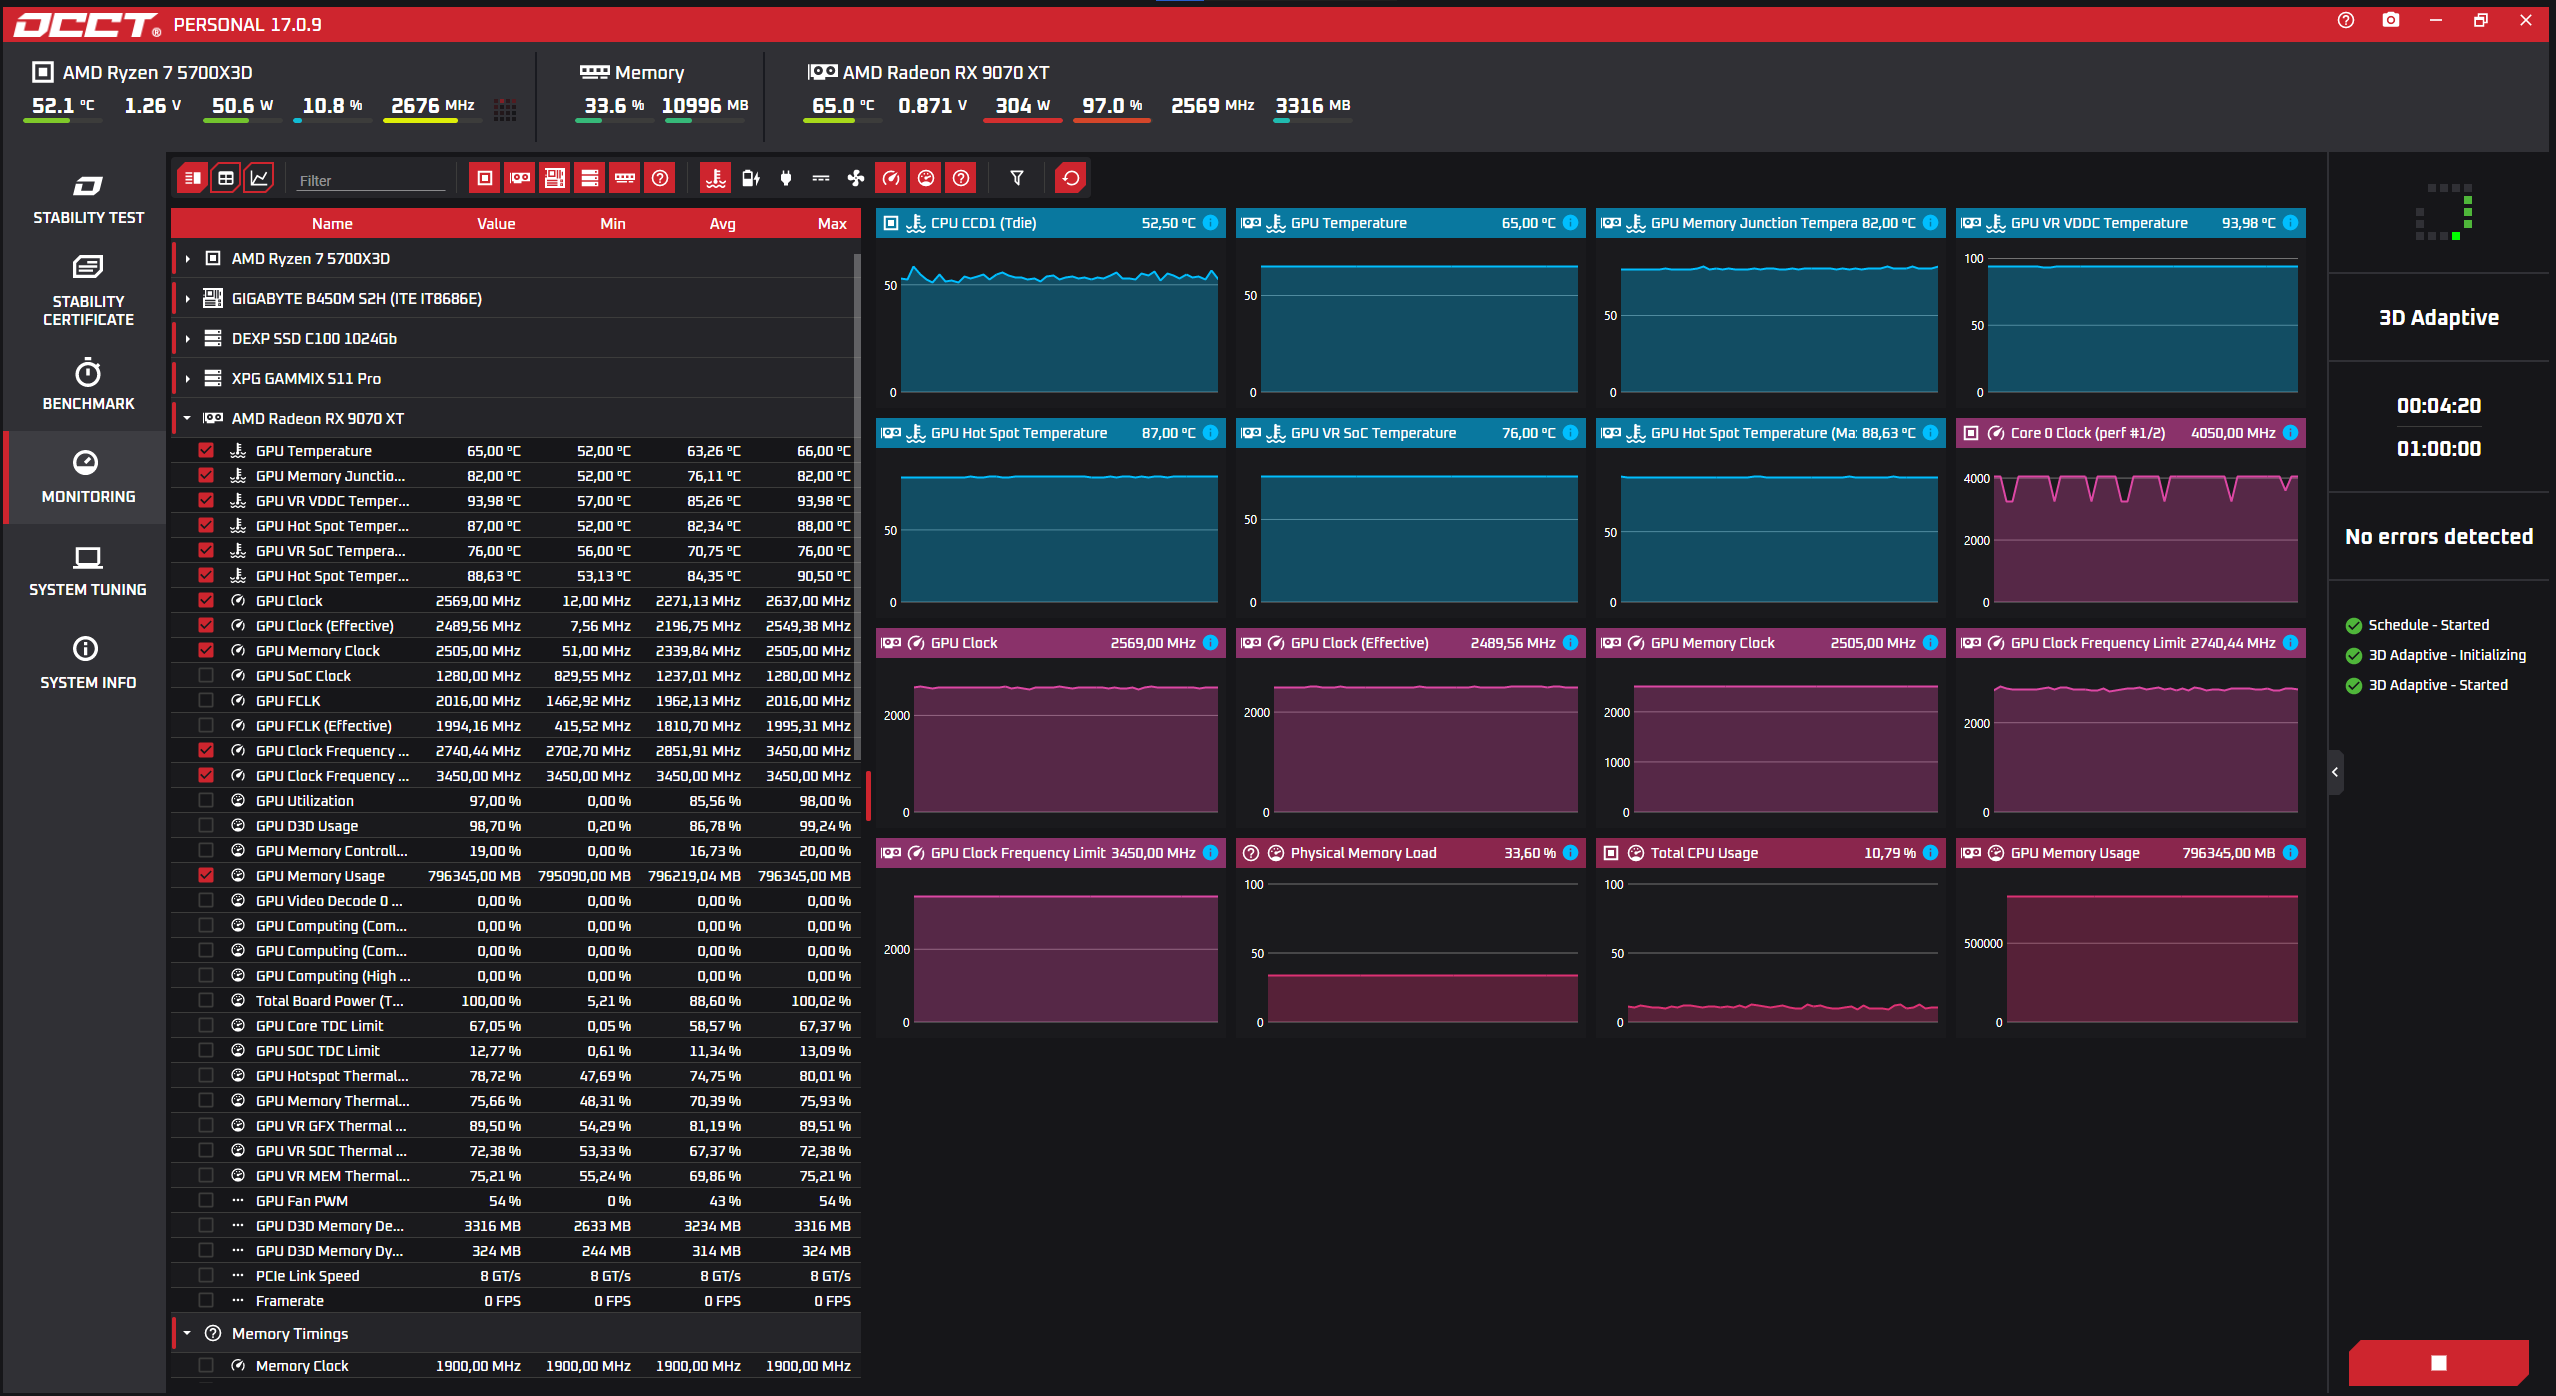Toggle the GPU sensors filter icon

click(x=520, y=179)
